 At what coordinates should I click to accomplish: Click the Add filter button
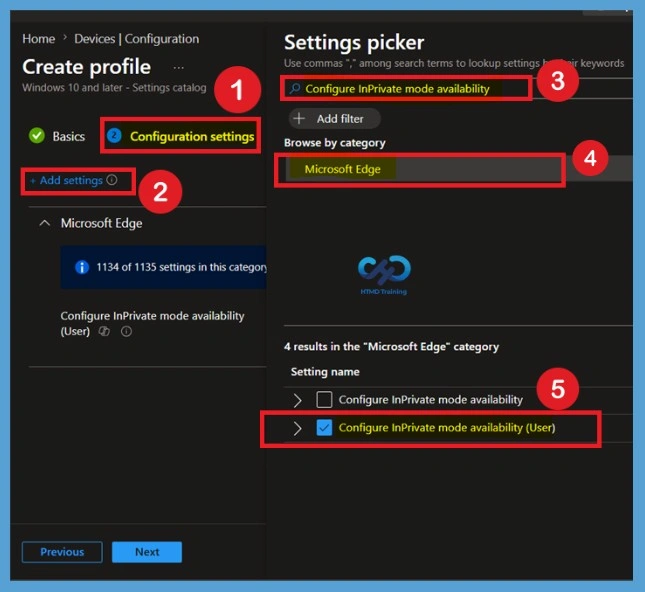point(334,118)
